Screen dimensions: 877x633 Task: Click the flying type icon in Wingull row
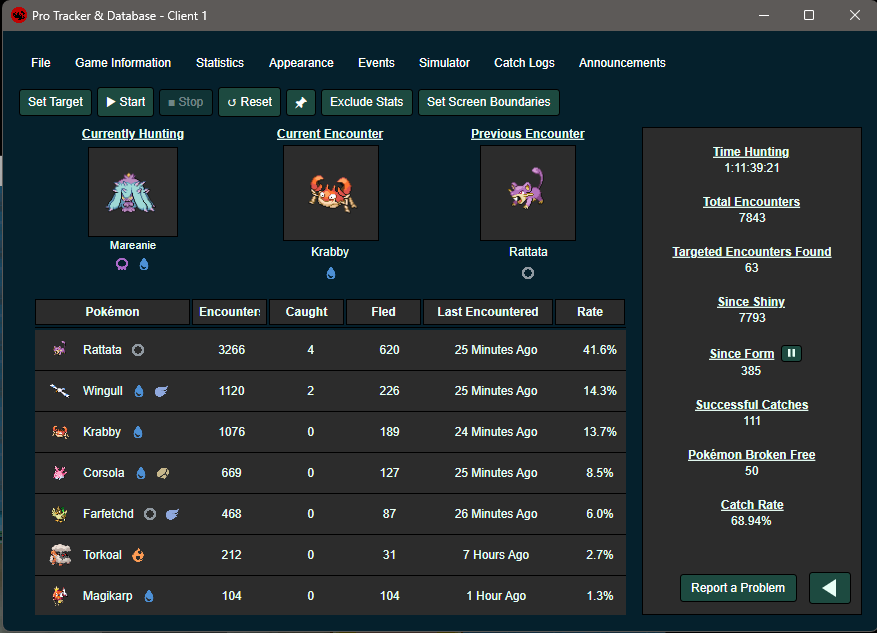pos(161,391)
